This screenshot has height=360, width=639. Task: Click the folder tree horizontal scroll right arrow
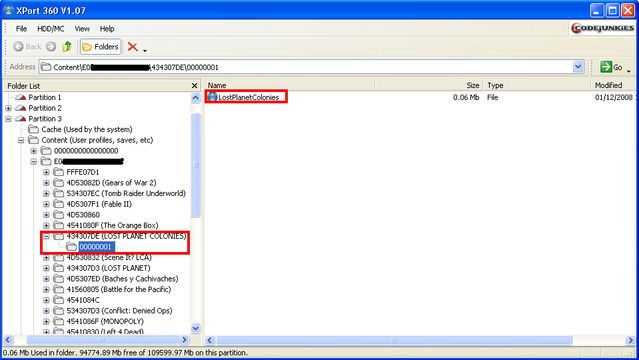[184, 340]
